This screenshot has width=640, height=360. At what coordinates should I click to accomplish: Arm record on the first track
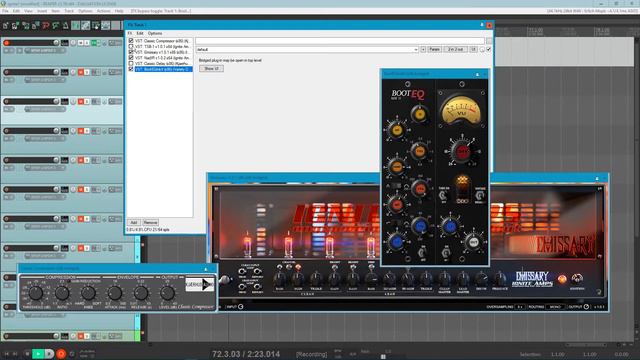[7, 43]
